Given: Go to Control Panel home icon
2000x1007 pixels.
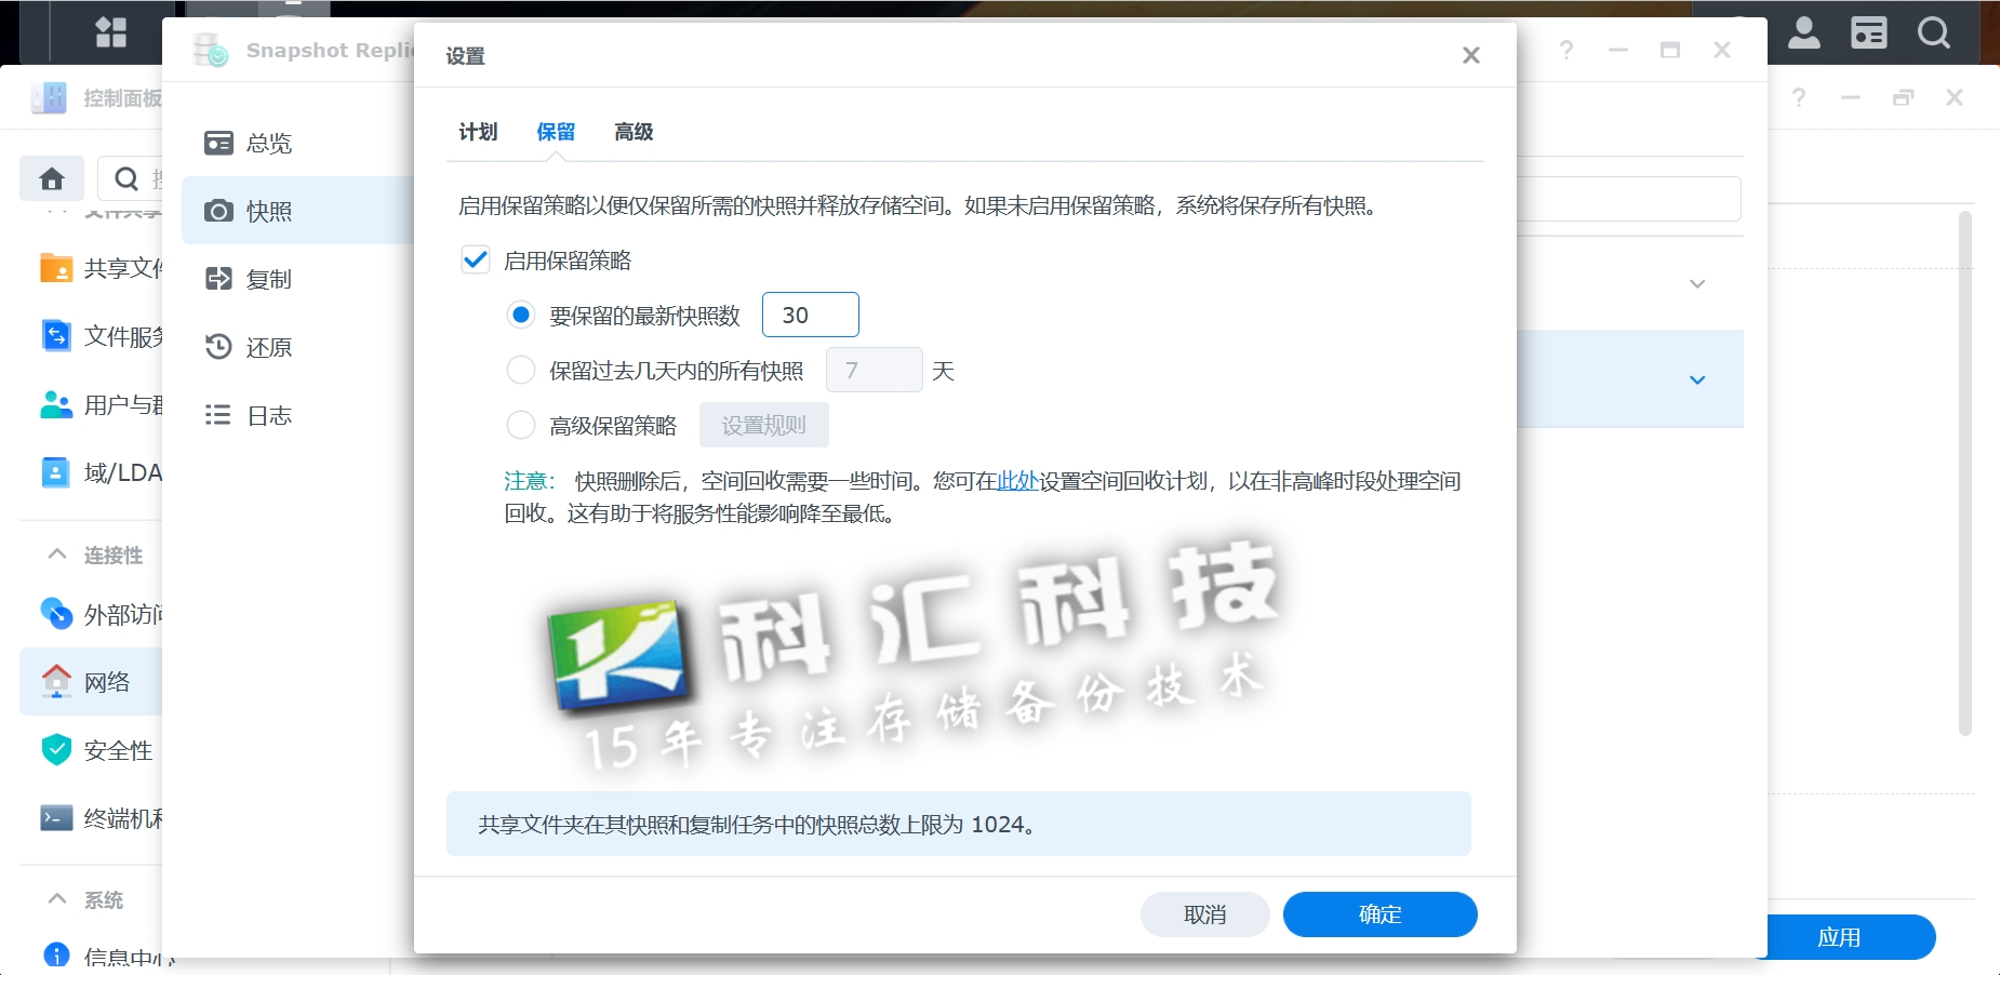Looking at the screenshot, I should click(x=52, y=179).
